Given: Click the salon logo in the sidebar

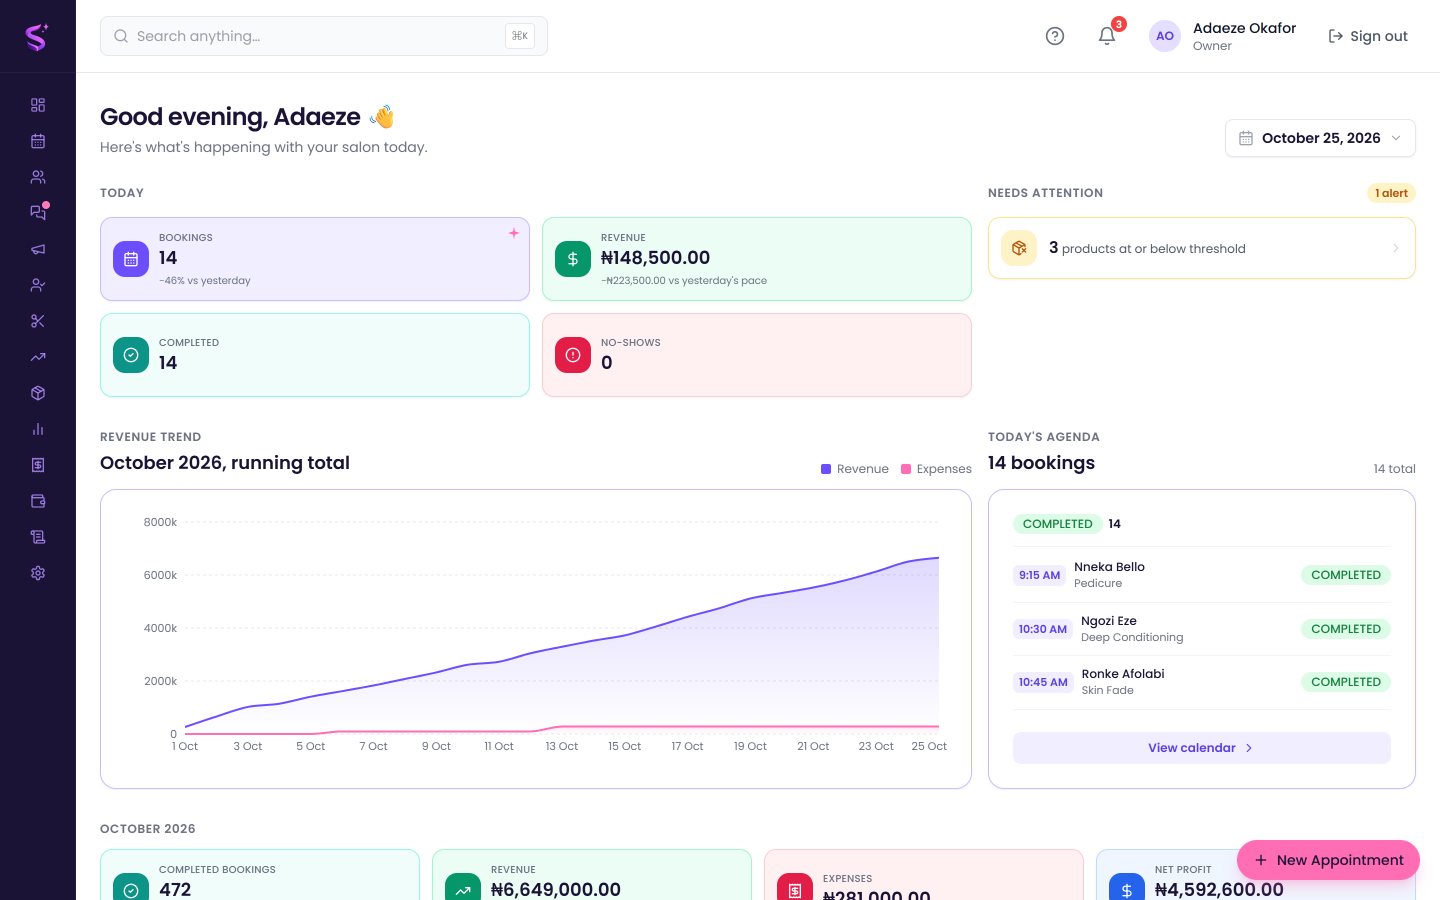Looking at the screenshot, I should click(x=37, y=37).
